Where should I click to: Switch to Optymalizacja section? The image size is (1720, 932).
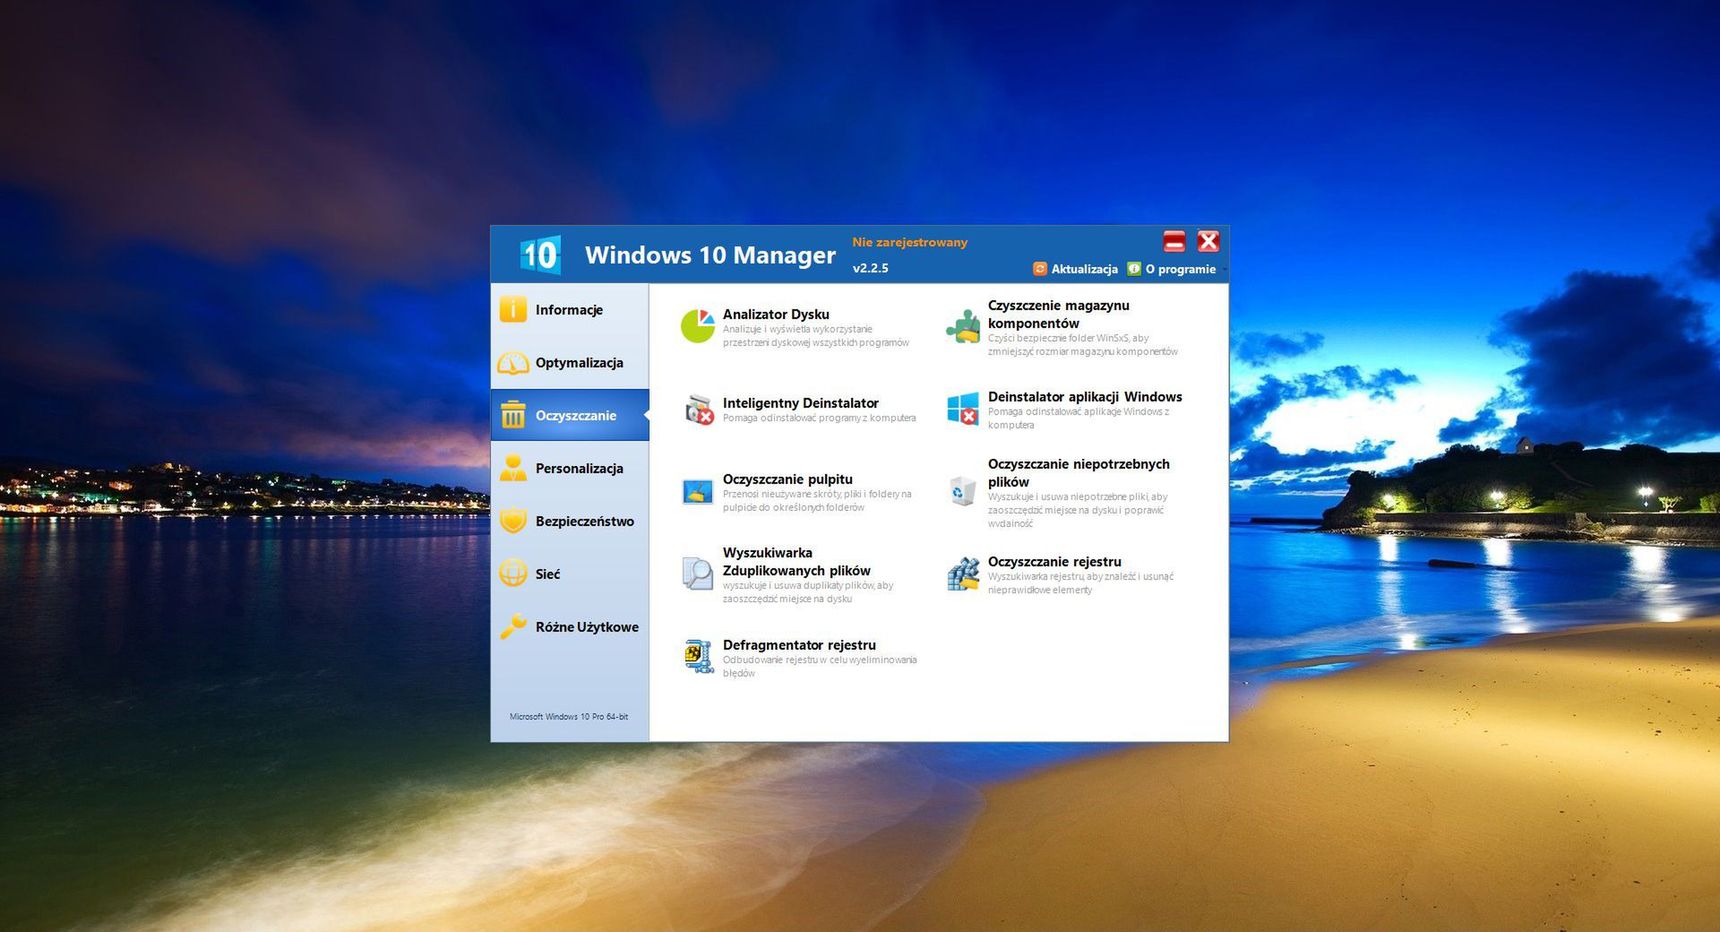579,363
